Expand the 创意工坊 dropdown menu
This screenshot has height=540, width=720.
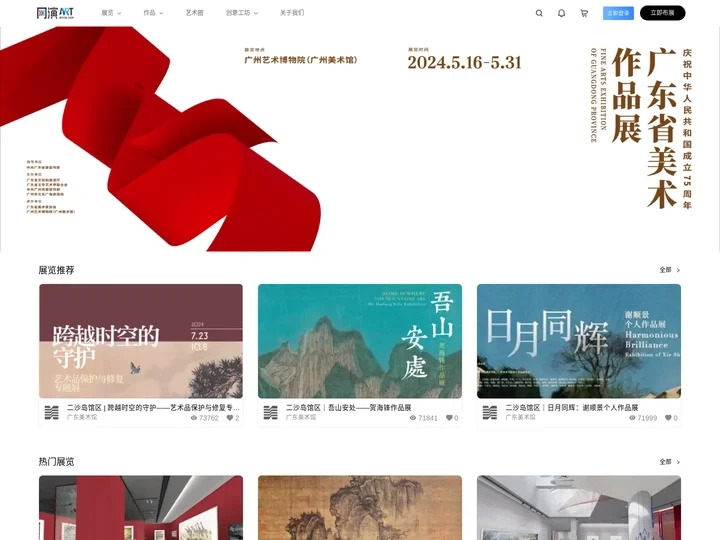(x=242, y=13)
